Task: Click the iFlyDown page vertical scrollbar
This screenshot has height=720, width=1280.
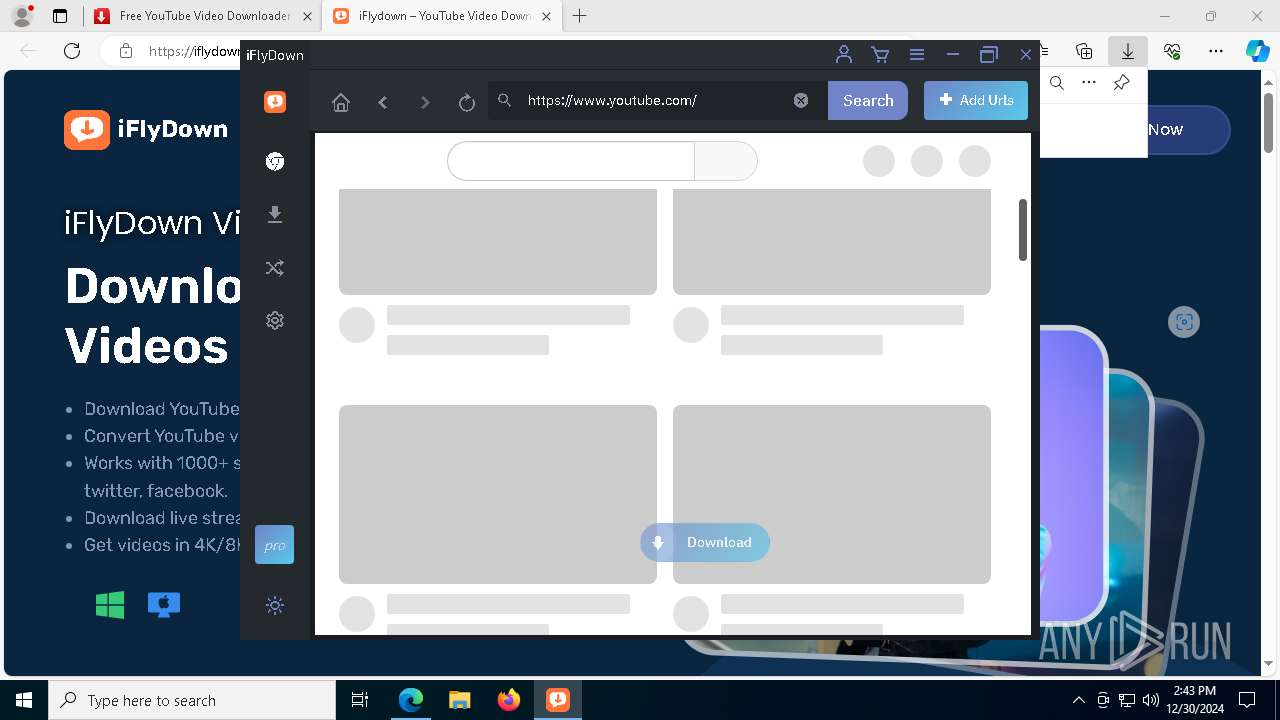Action: pyautogui.click(x=1023, y=230)
